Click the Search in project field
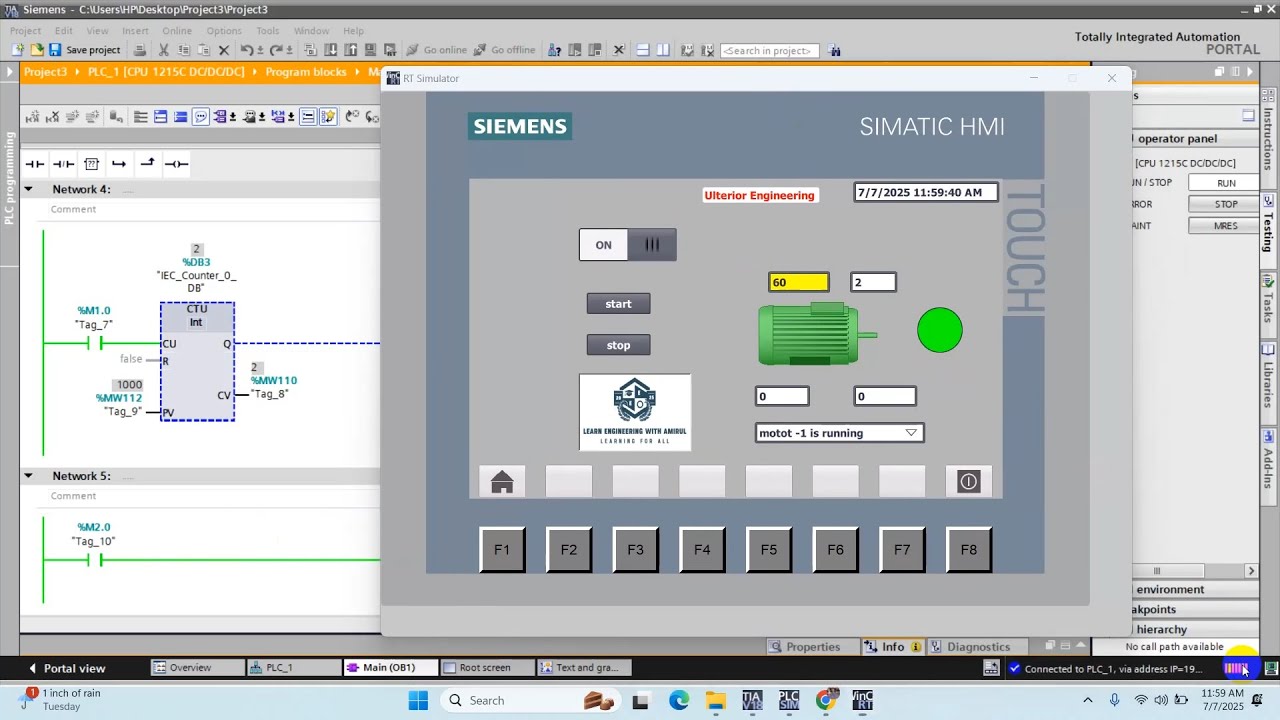This screenshot has width=1280, height=720. point(770,51)
